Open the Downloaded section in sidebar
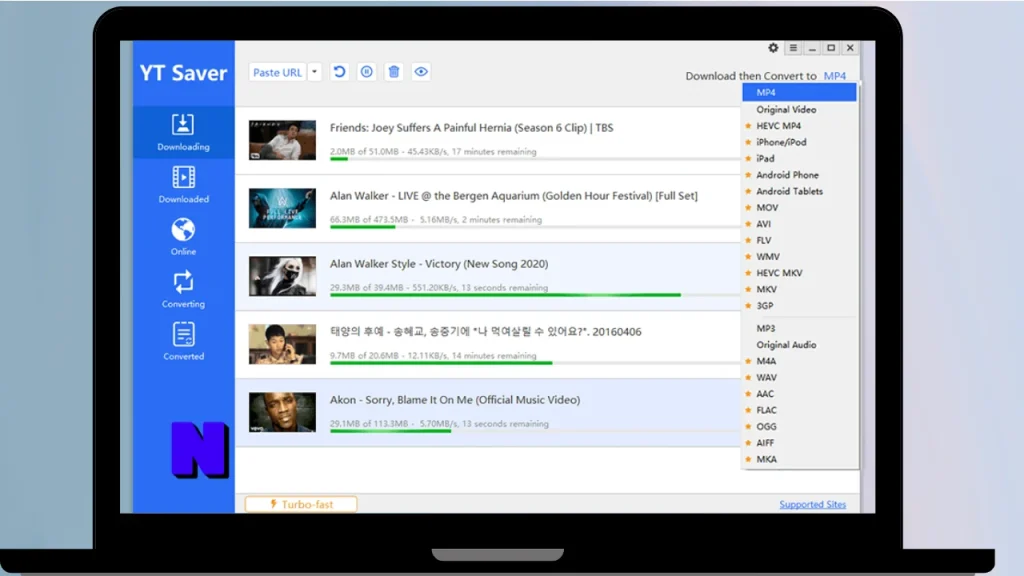This screenshot has width=1024, height=576. tap(183, 185)
